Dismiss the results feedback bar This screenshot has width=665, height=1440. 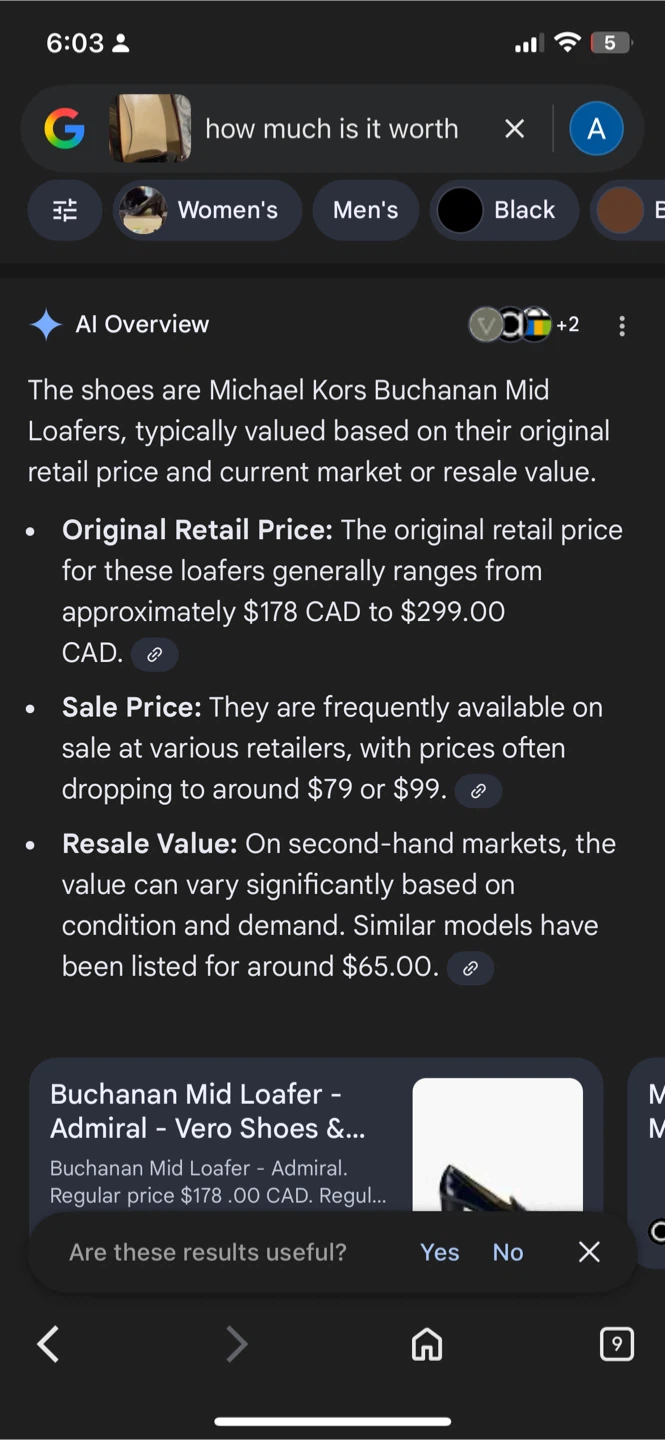click(x=590, y=1252)
